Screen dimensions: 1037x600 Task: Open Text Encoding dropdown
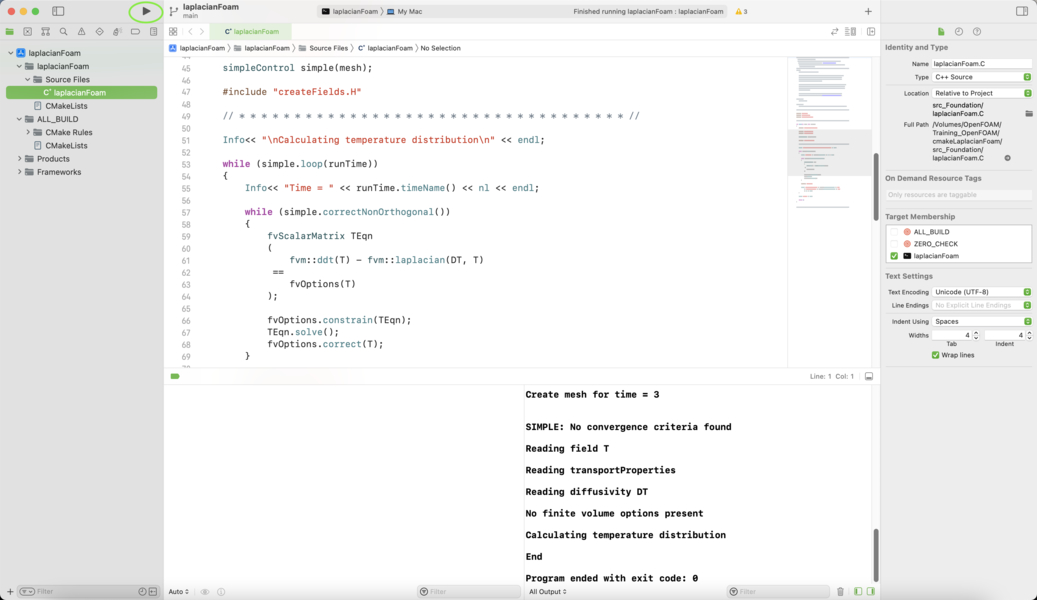pos(981,292)
